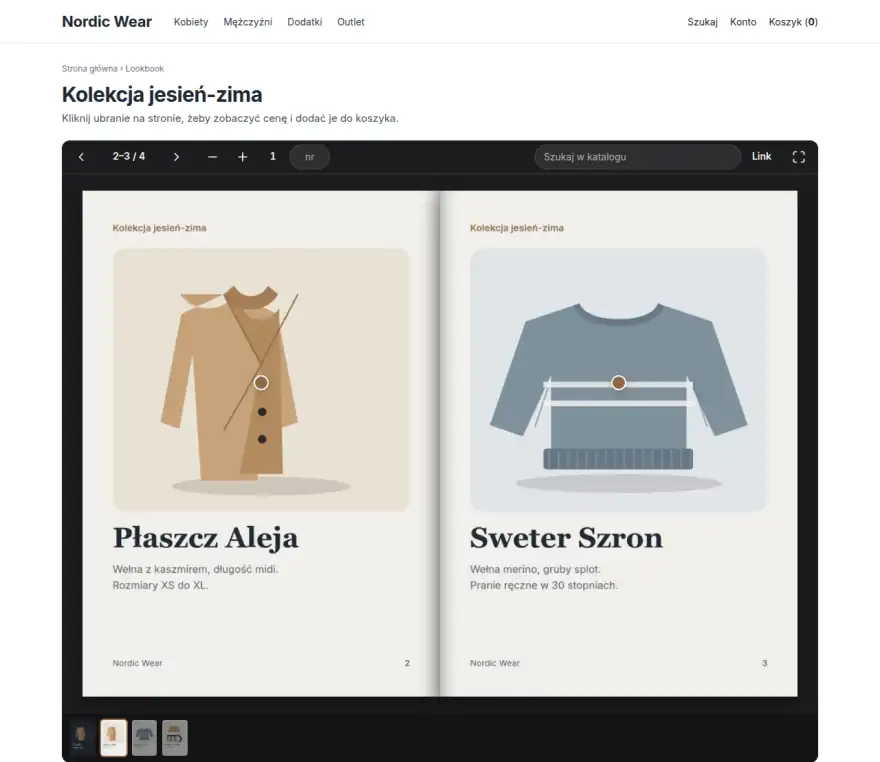Screen dimensions: 880x762
Task: Go to Strona główna breadcrumb
Action: (x=90, y=68)
